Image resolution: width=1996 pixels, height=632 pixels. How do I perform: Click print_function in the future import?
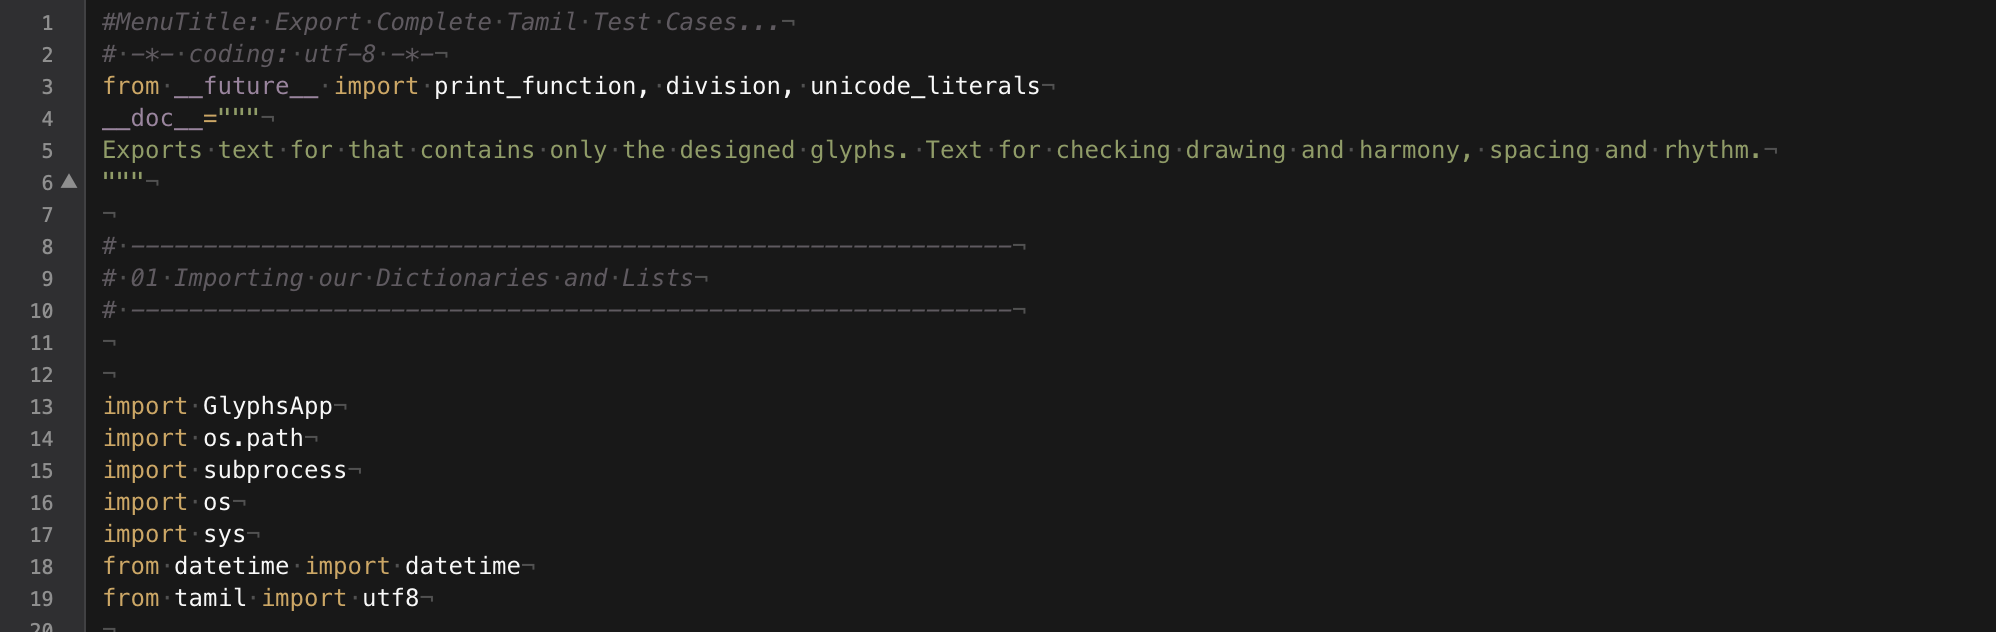tap(535, 86)
